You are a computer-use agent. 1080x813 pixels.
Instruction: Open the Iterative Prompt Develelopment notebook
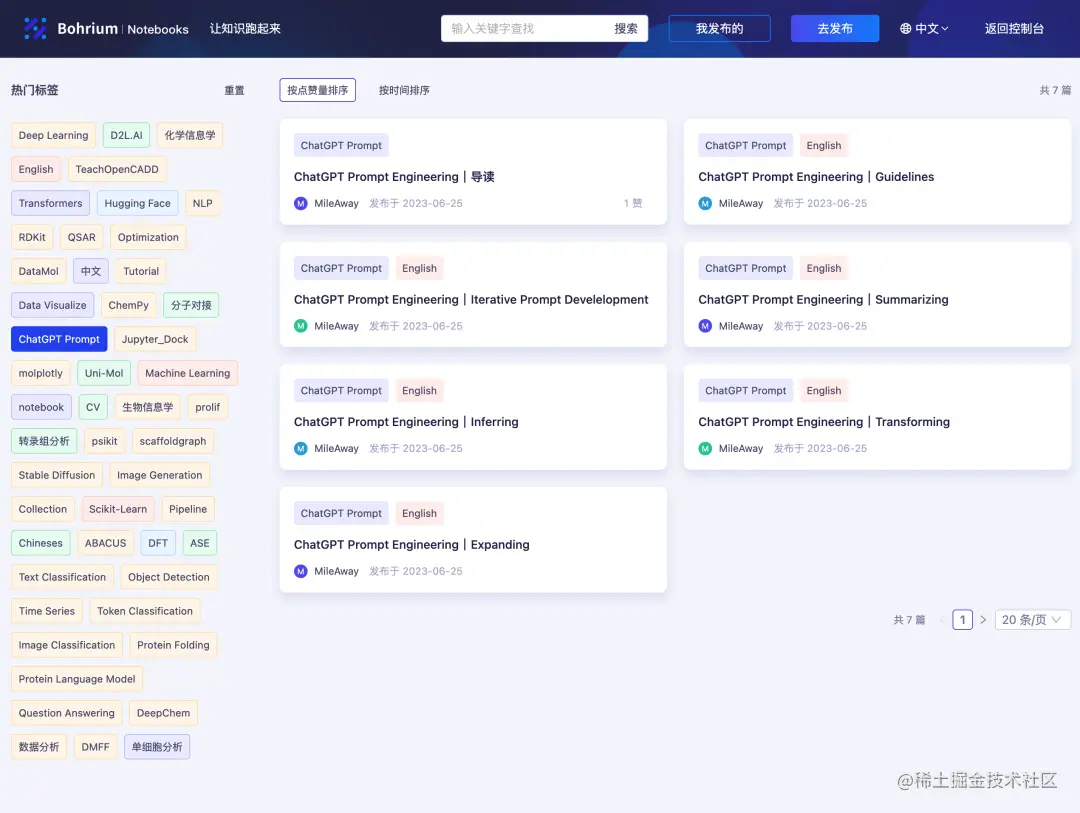click(x=471, y=299)
